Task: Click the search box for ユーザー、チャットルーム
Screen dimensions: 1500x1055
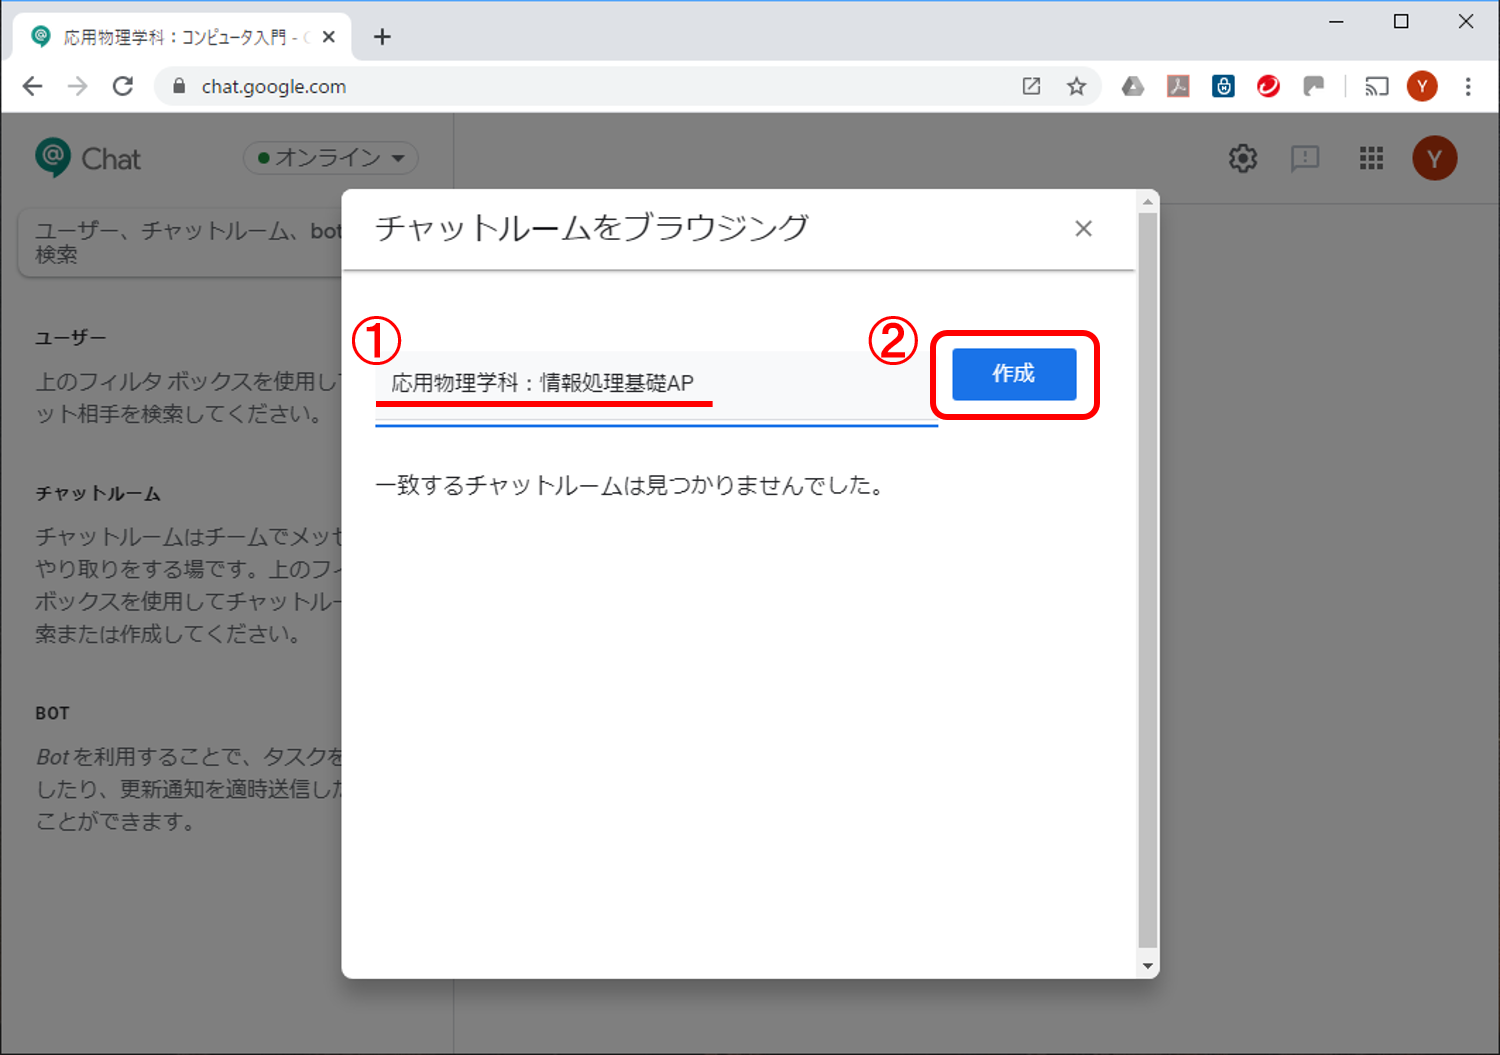Action: coord(181,242)
